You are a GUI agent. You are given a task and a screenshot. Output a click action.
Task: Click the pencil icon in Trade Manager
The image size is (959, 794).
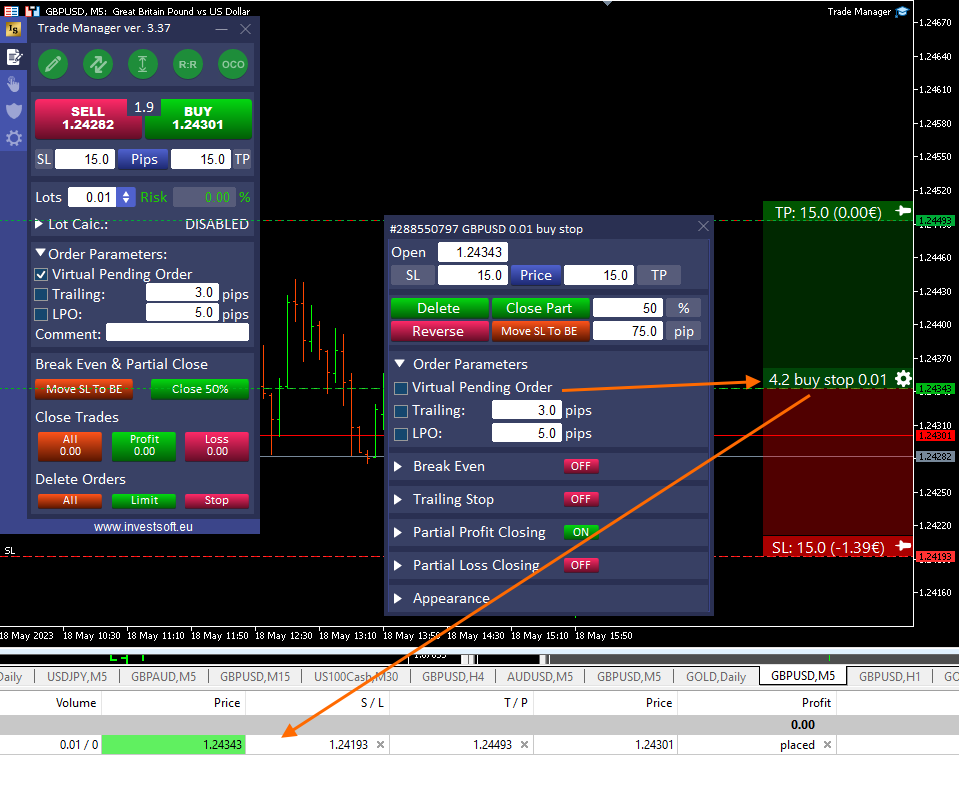(x=53, y=64)
